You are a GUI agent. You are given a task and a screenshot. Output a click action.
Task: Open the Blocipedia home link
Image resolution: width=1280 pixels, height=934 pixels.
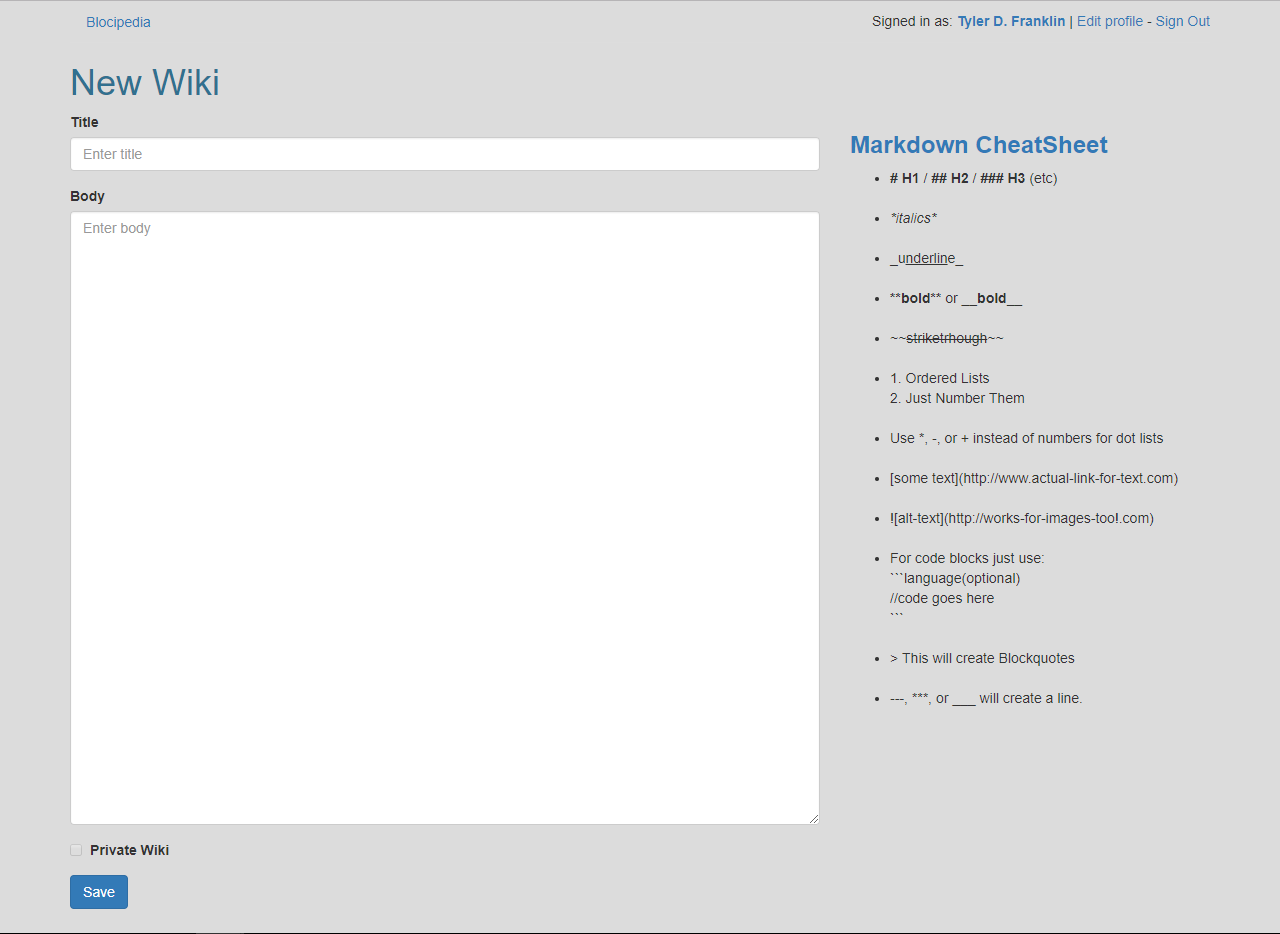[118, 22]
